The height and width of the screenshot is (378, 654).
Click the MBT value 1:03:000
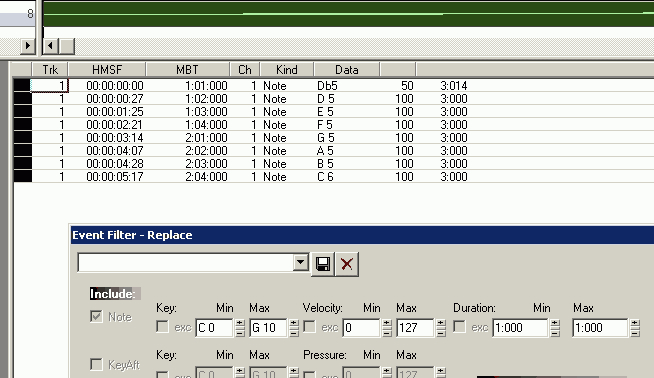pos(206,112)
